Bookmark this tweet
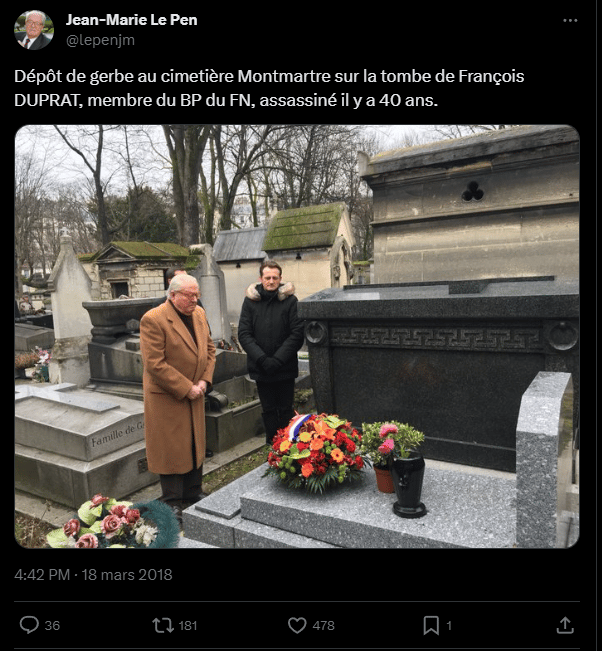Viewport: 602px width, 651px height. point(431,625)
